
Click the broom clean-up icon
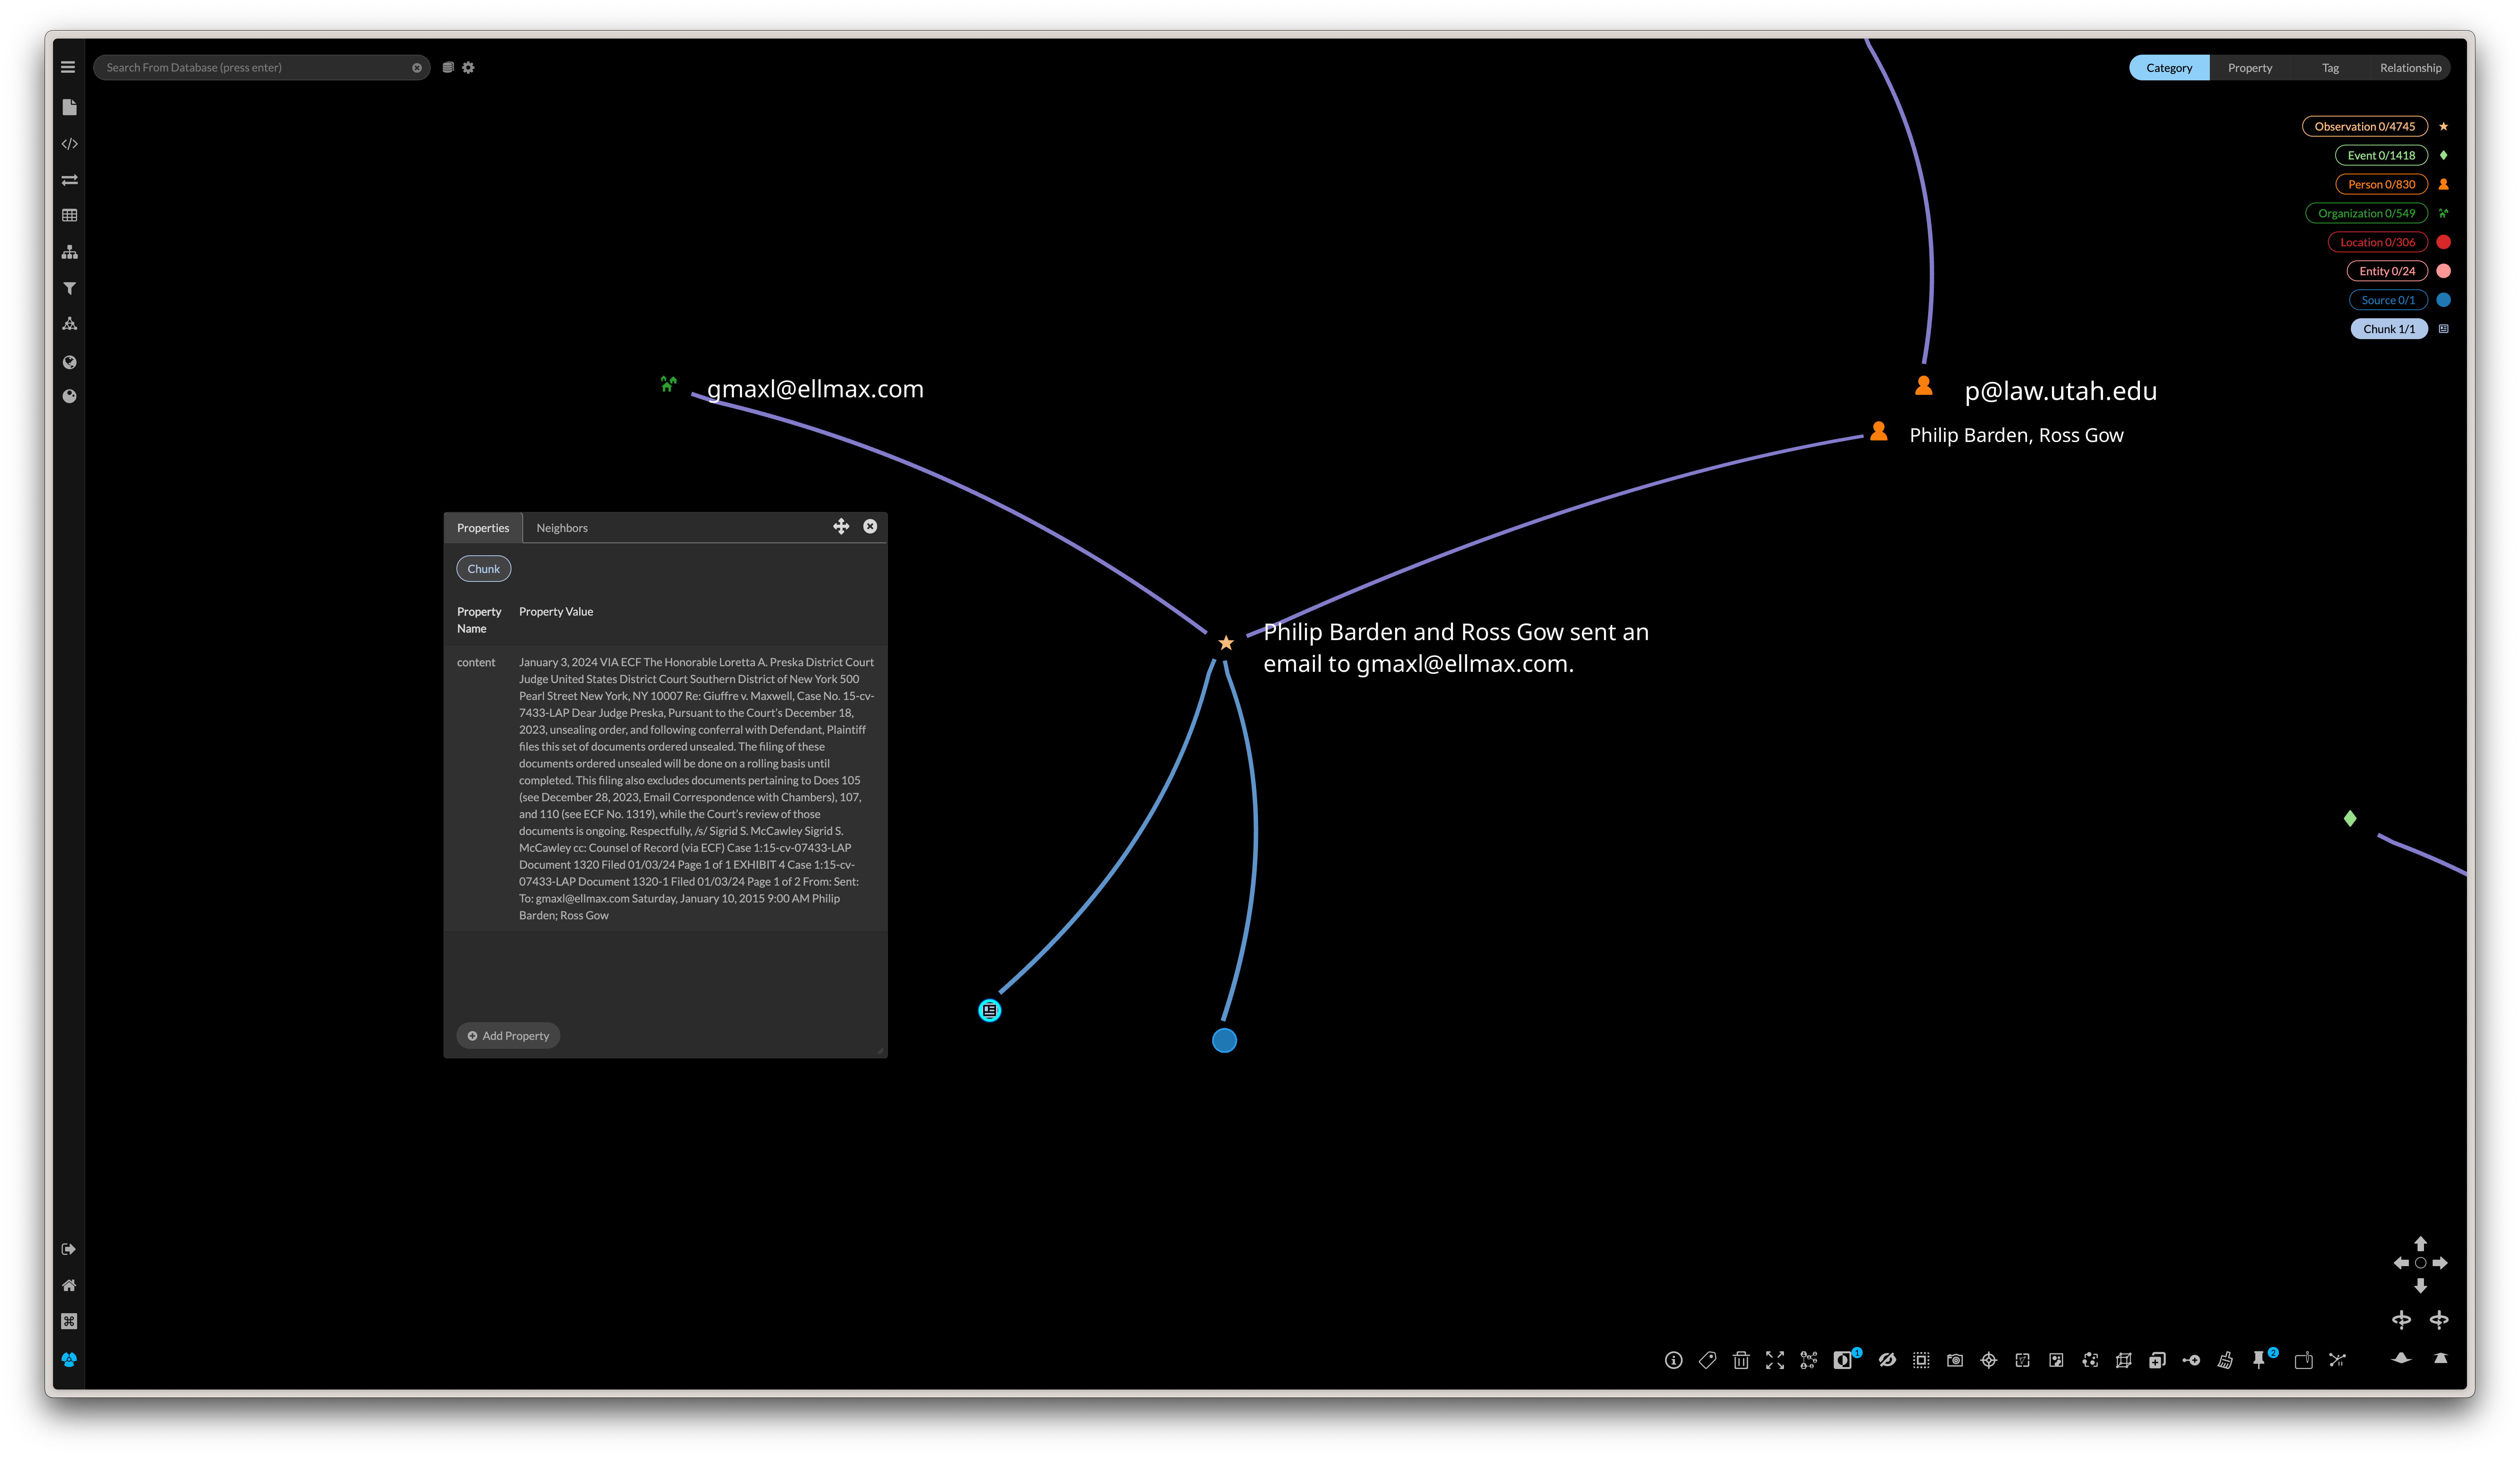pos(2225,1360)
